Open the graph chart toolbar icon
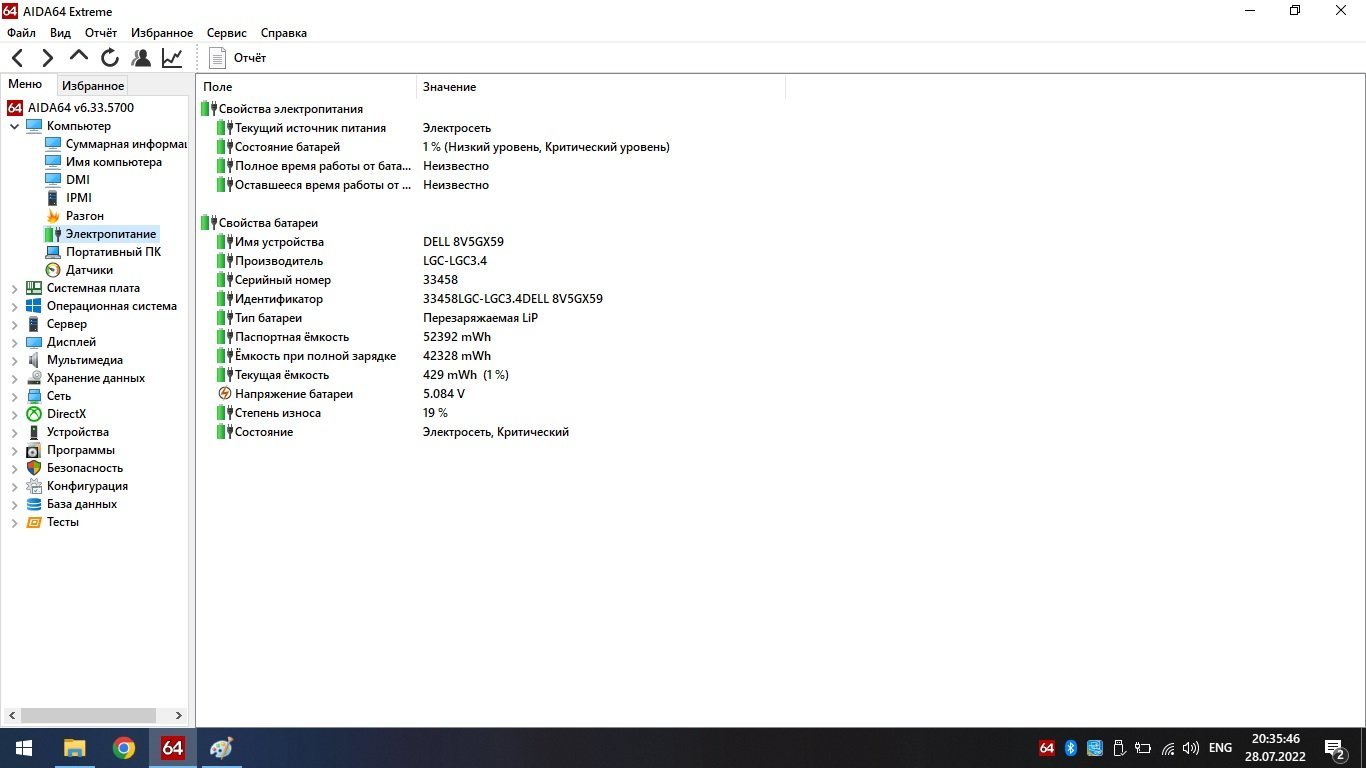Screen dimensions: 1366x768 tap(172, 58)
